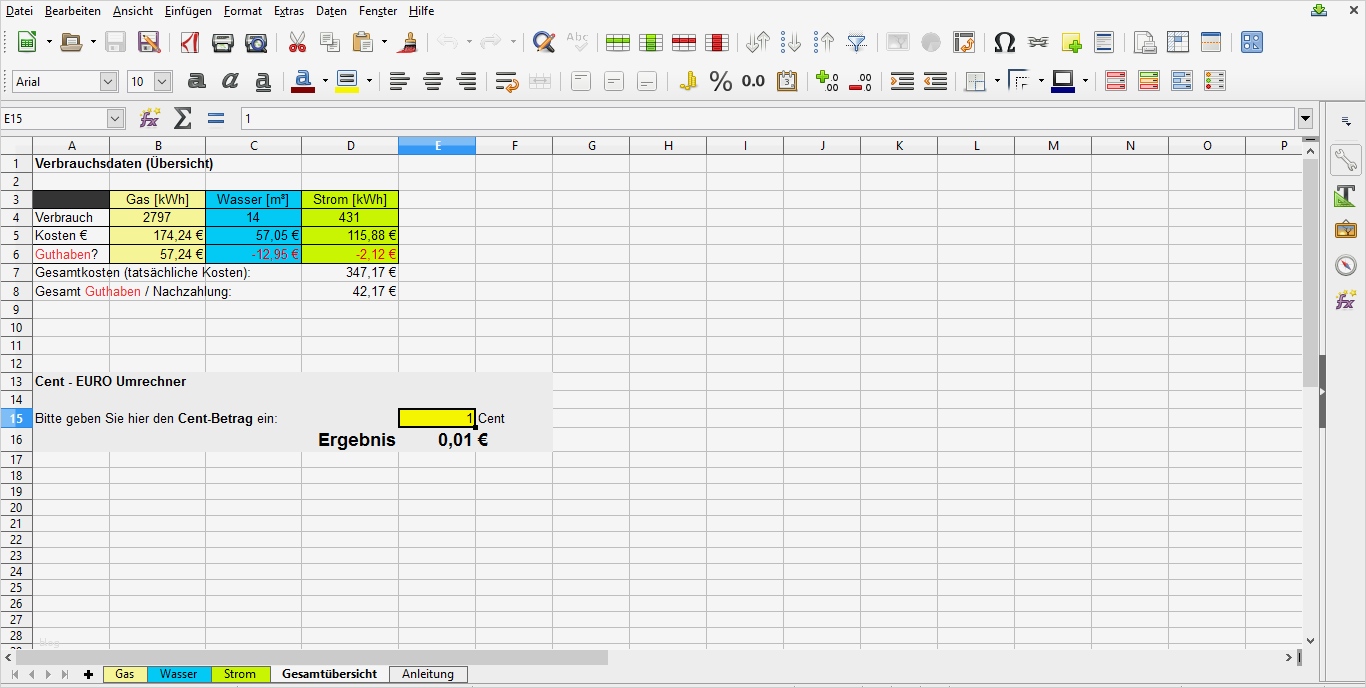Screen dimensions: 1366x688
Task: Toggle wrap text
Action: pyautogui.click(x=507, y=81)
